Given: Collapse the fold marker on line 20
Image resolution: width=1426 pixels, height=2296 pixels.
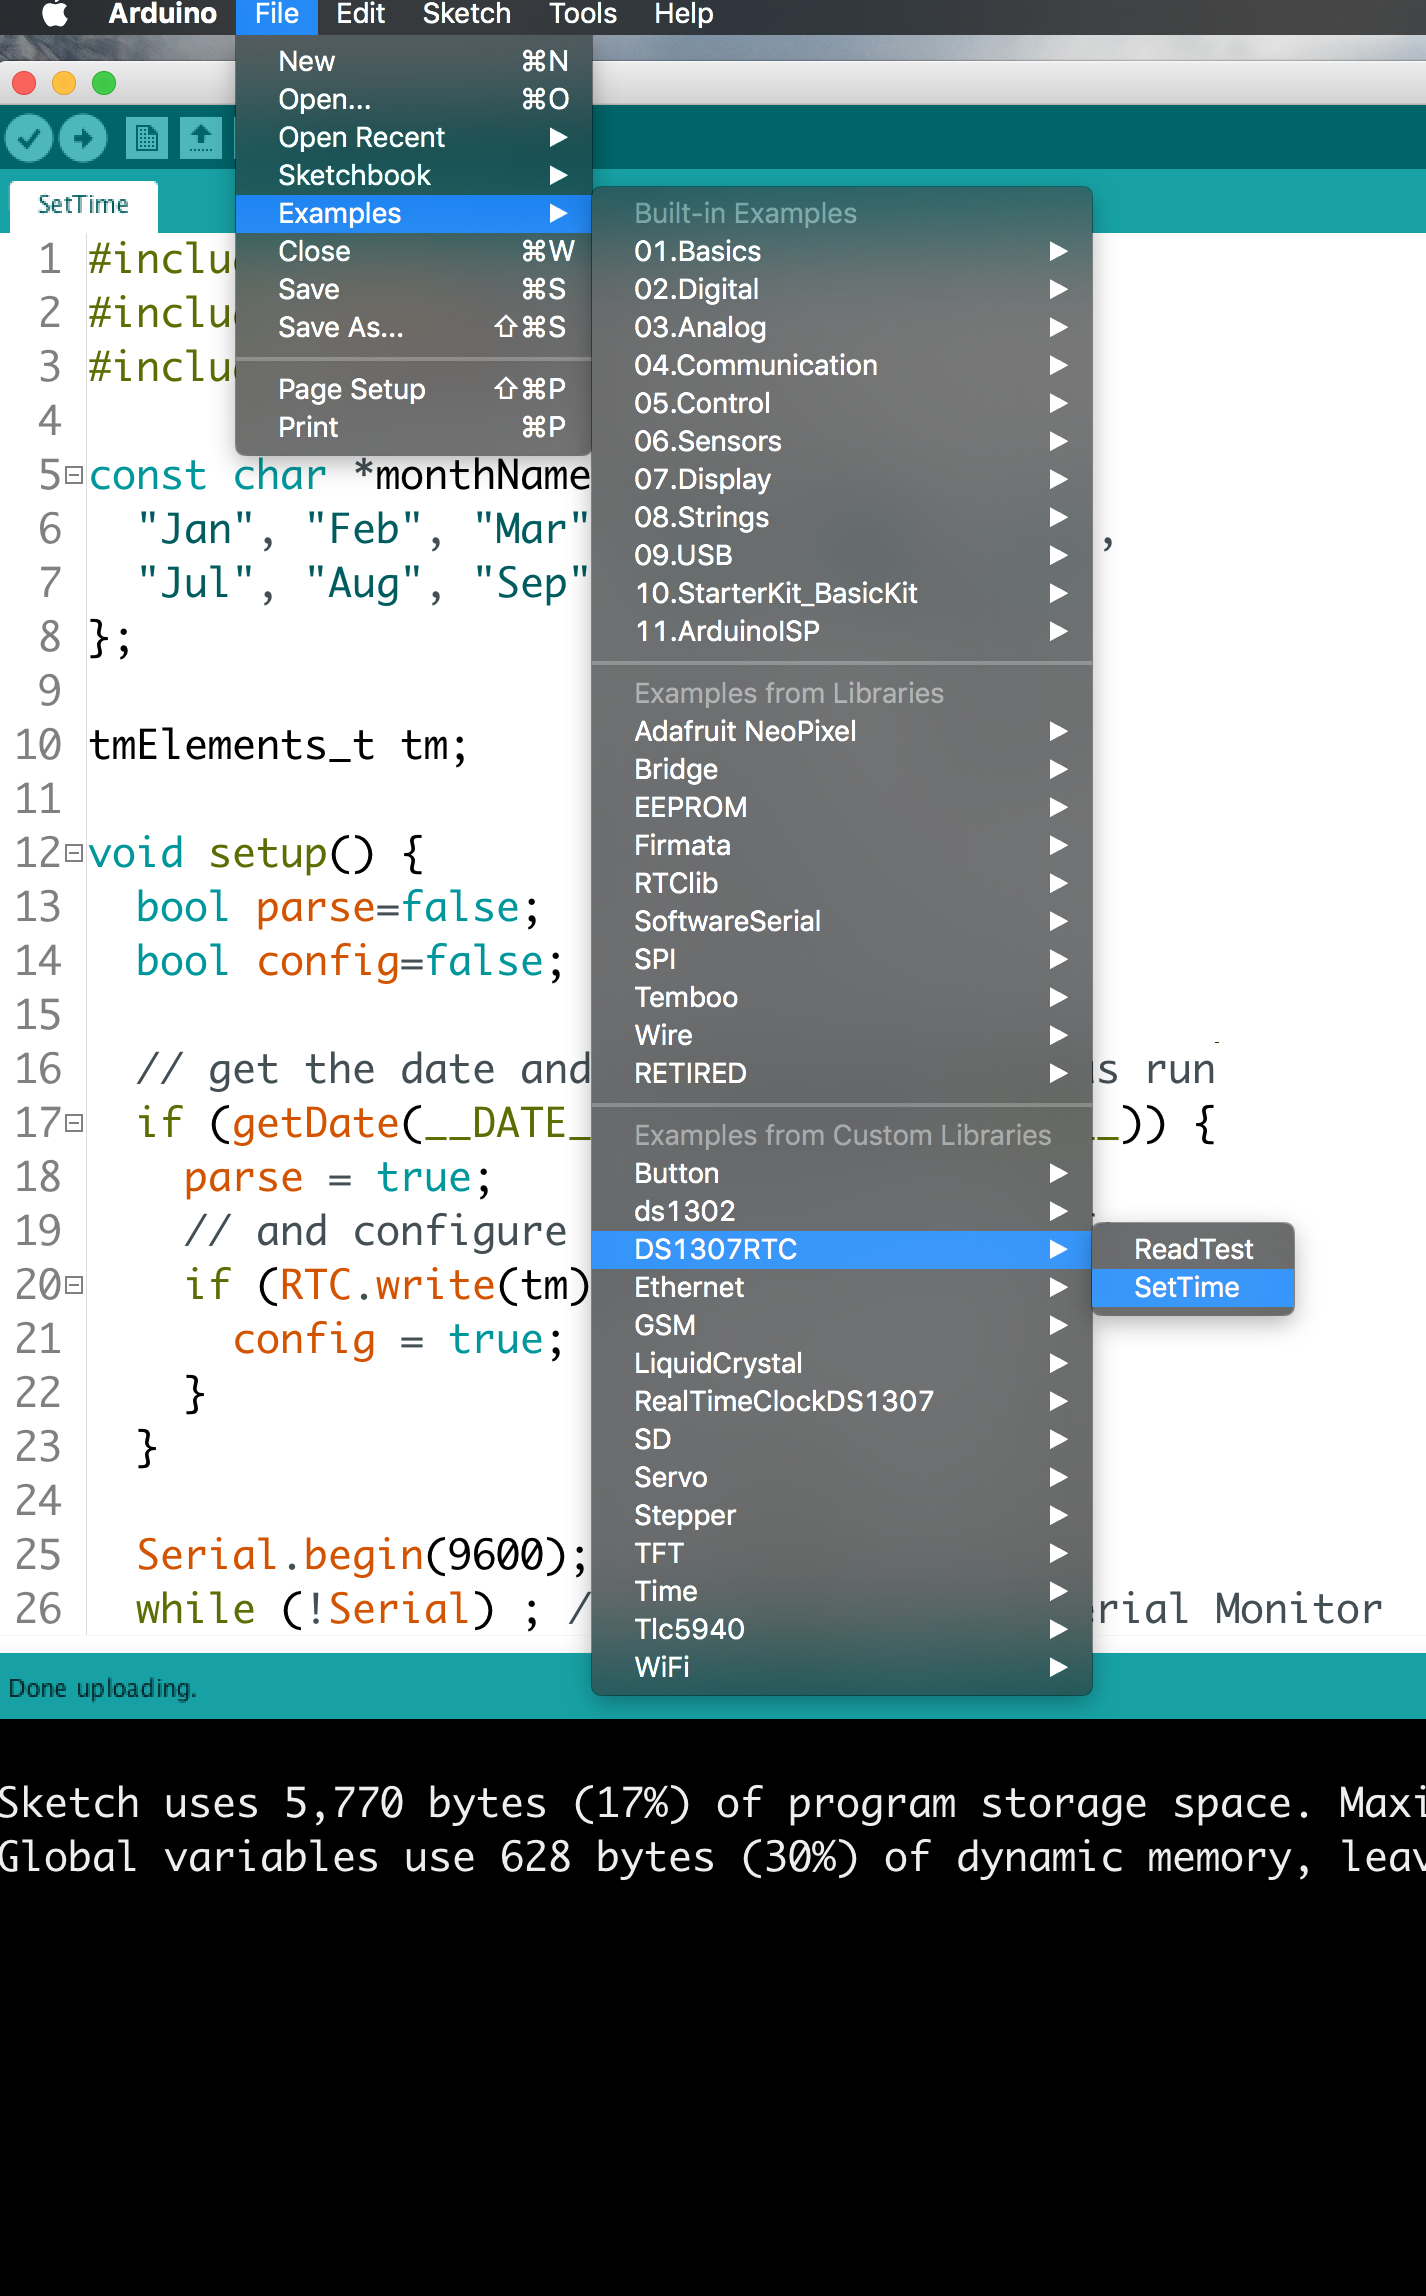Looking at the screenshot, I should coord(74,1285).
